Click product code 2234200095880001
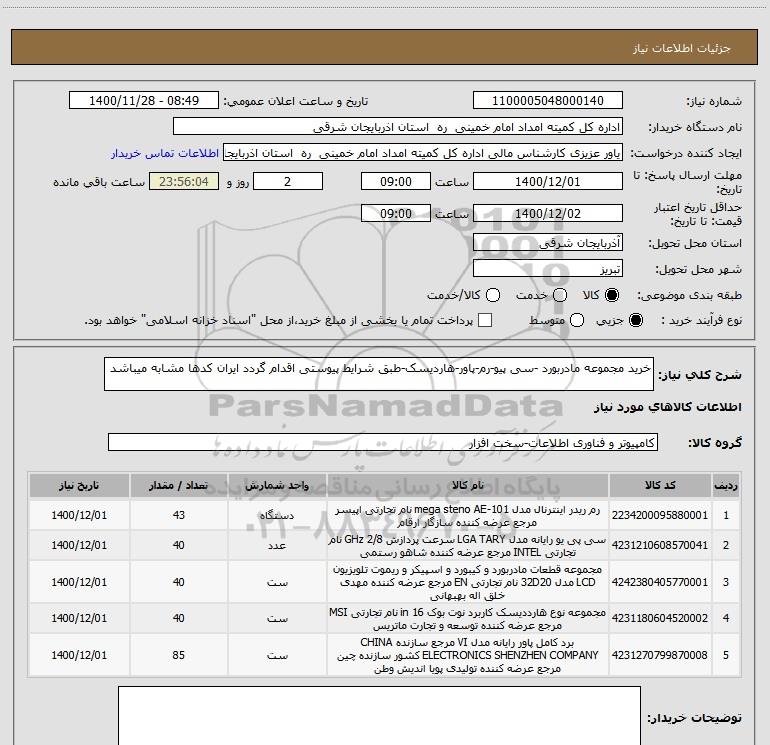The width and height of the screenshot is (770, 745). (660, 515)
